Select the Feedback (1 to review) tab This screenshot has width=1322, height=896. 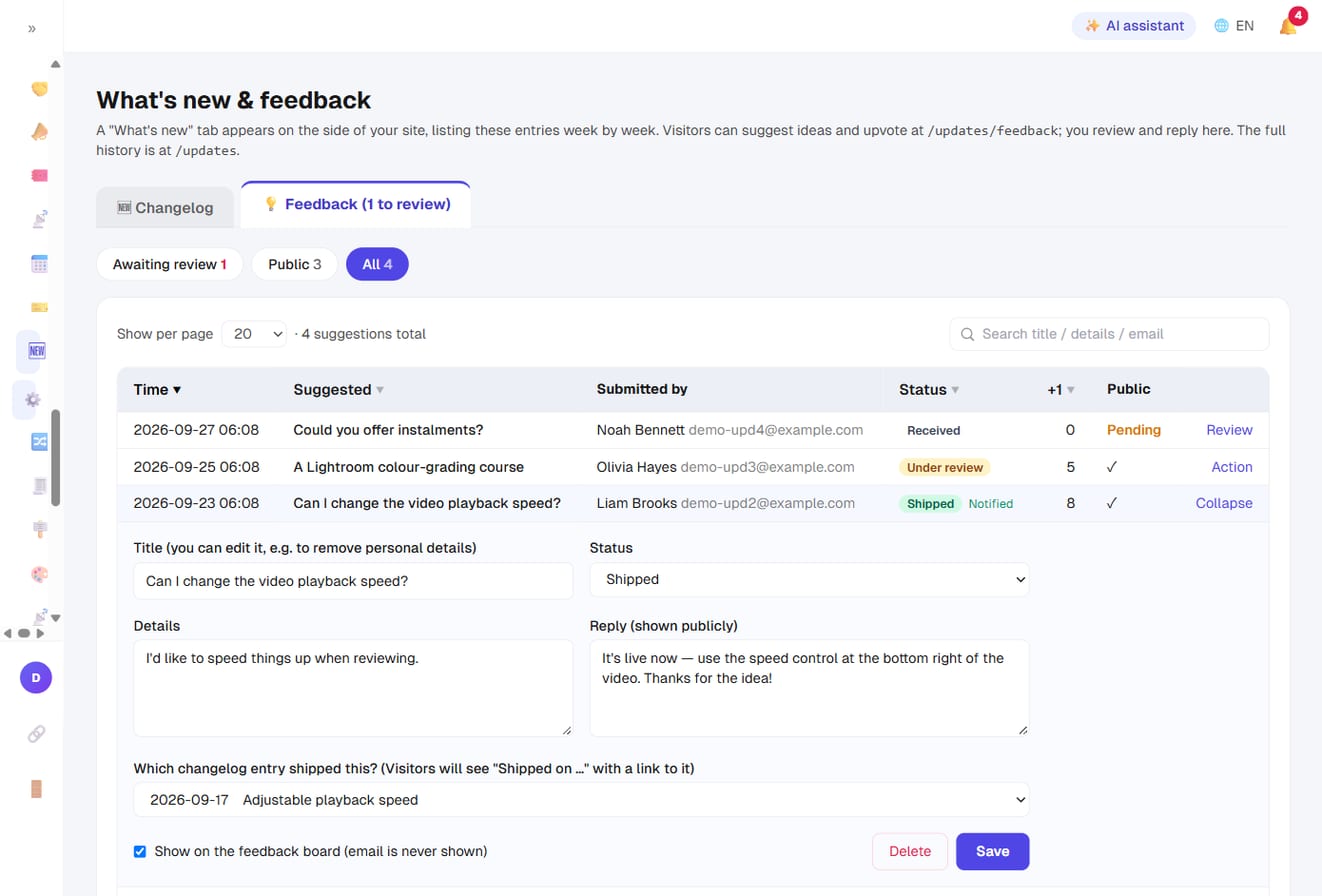click(x=356, y=204)
